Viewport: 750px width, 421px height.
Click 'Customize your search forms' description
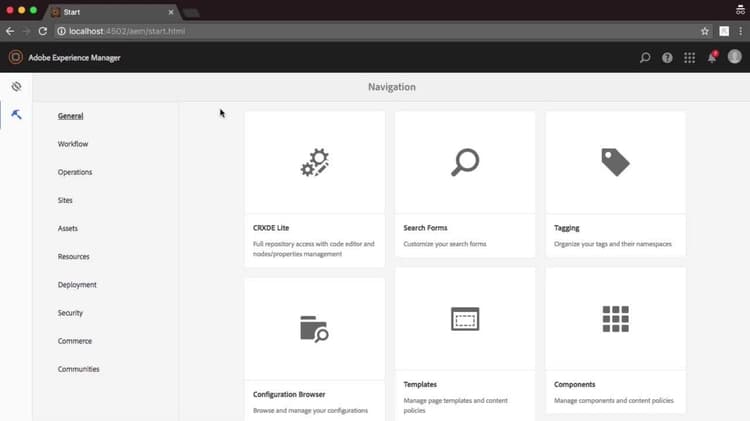(x=445, y=244)
